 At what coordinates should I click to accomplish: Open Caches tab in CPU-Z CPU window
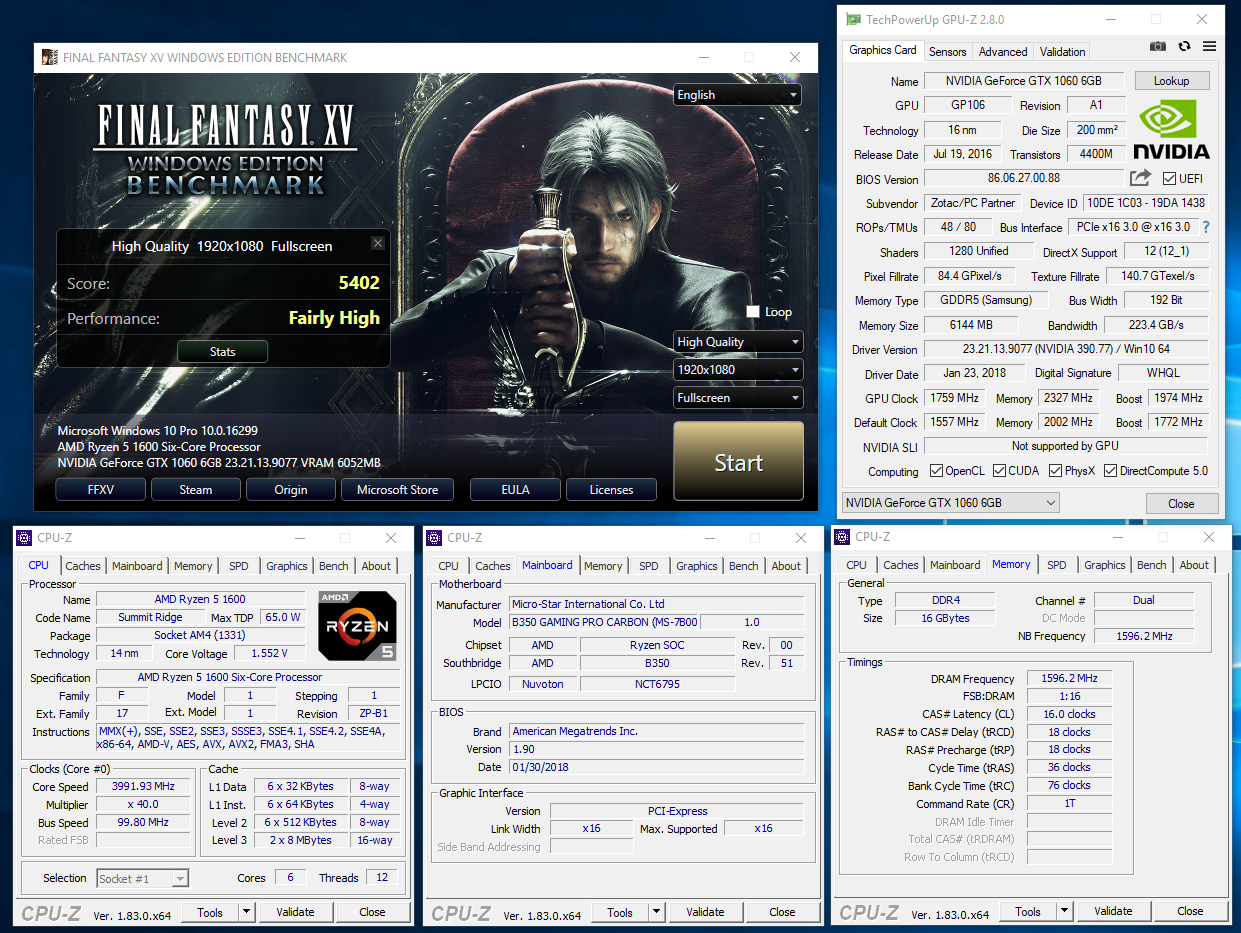point(83,566)
